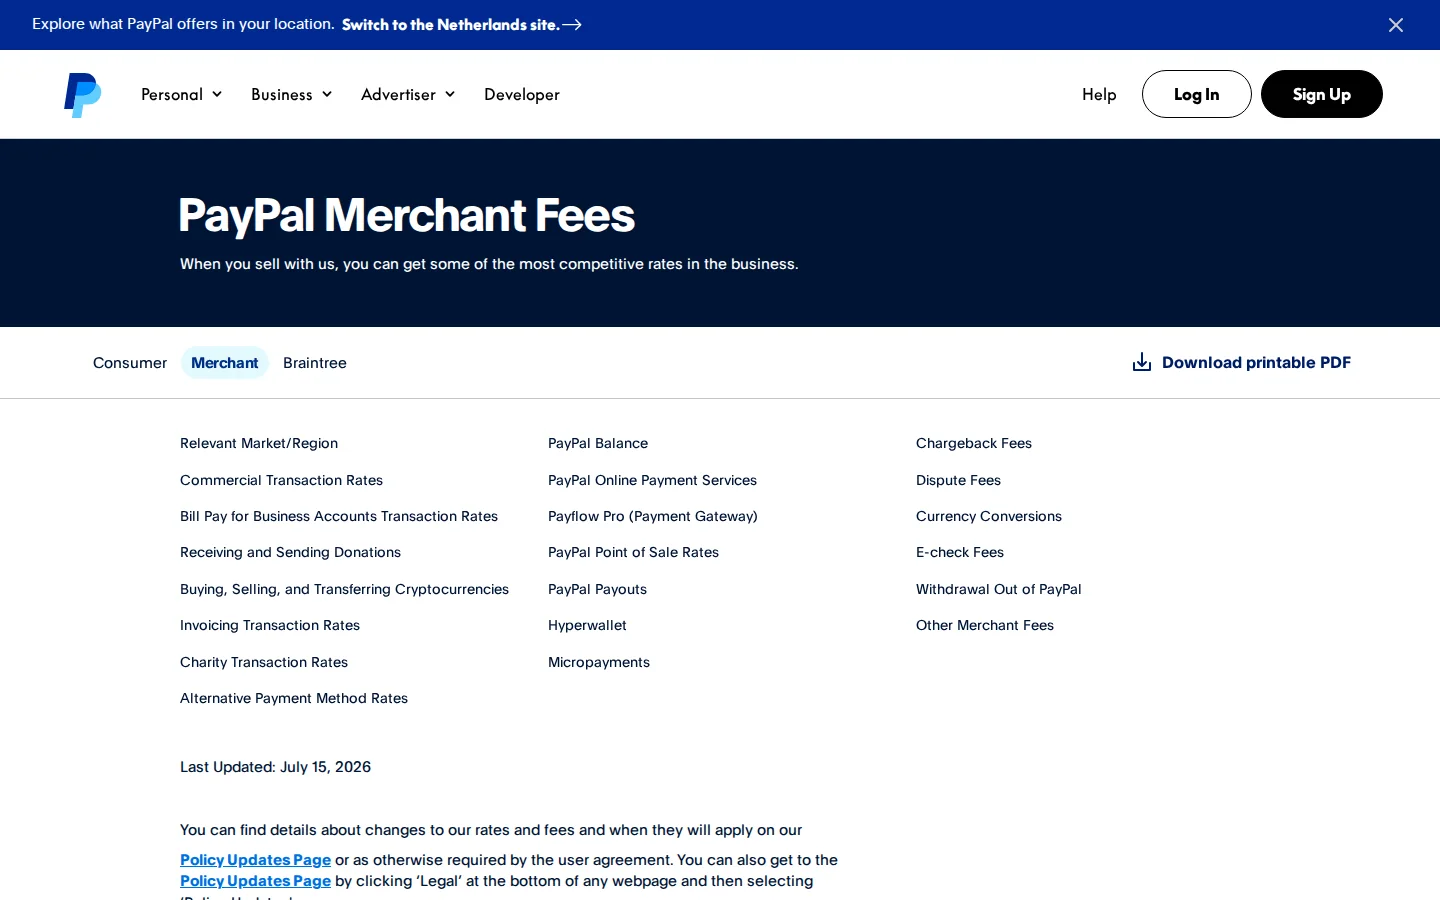The image size is (1440, 900).
Task: Open E-check Fees link
Action: click(960, 552)
